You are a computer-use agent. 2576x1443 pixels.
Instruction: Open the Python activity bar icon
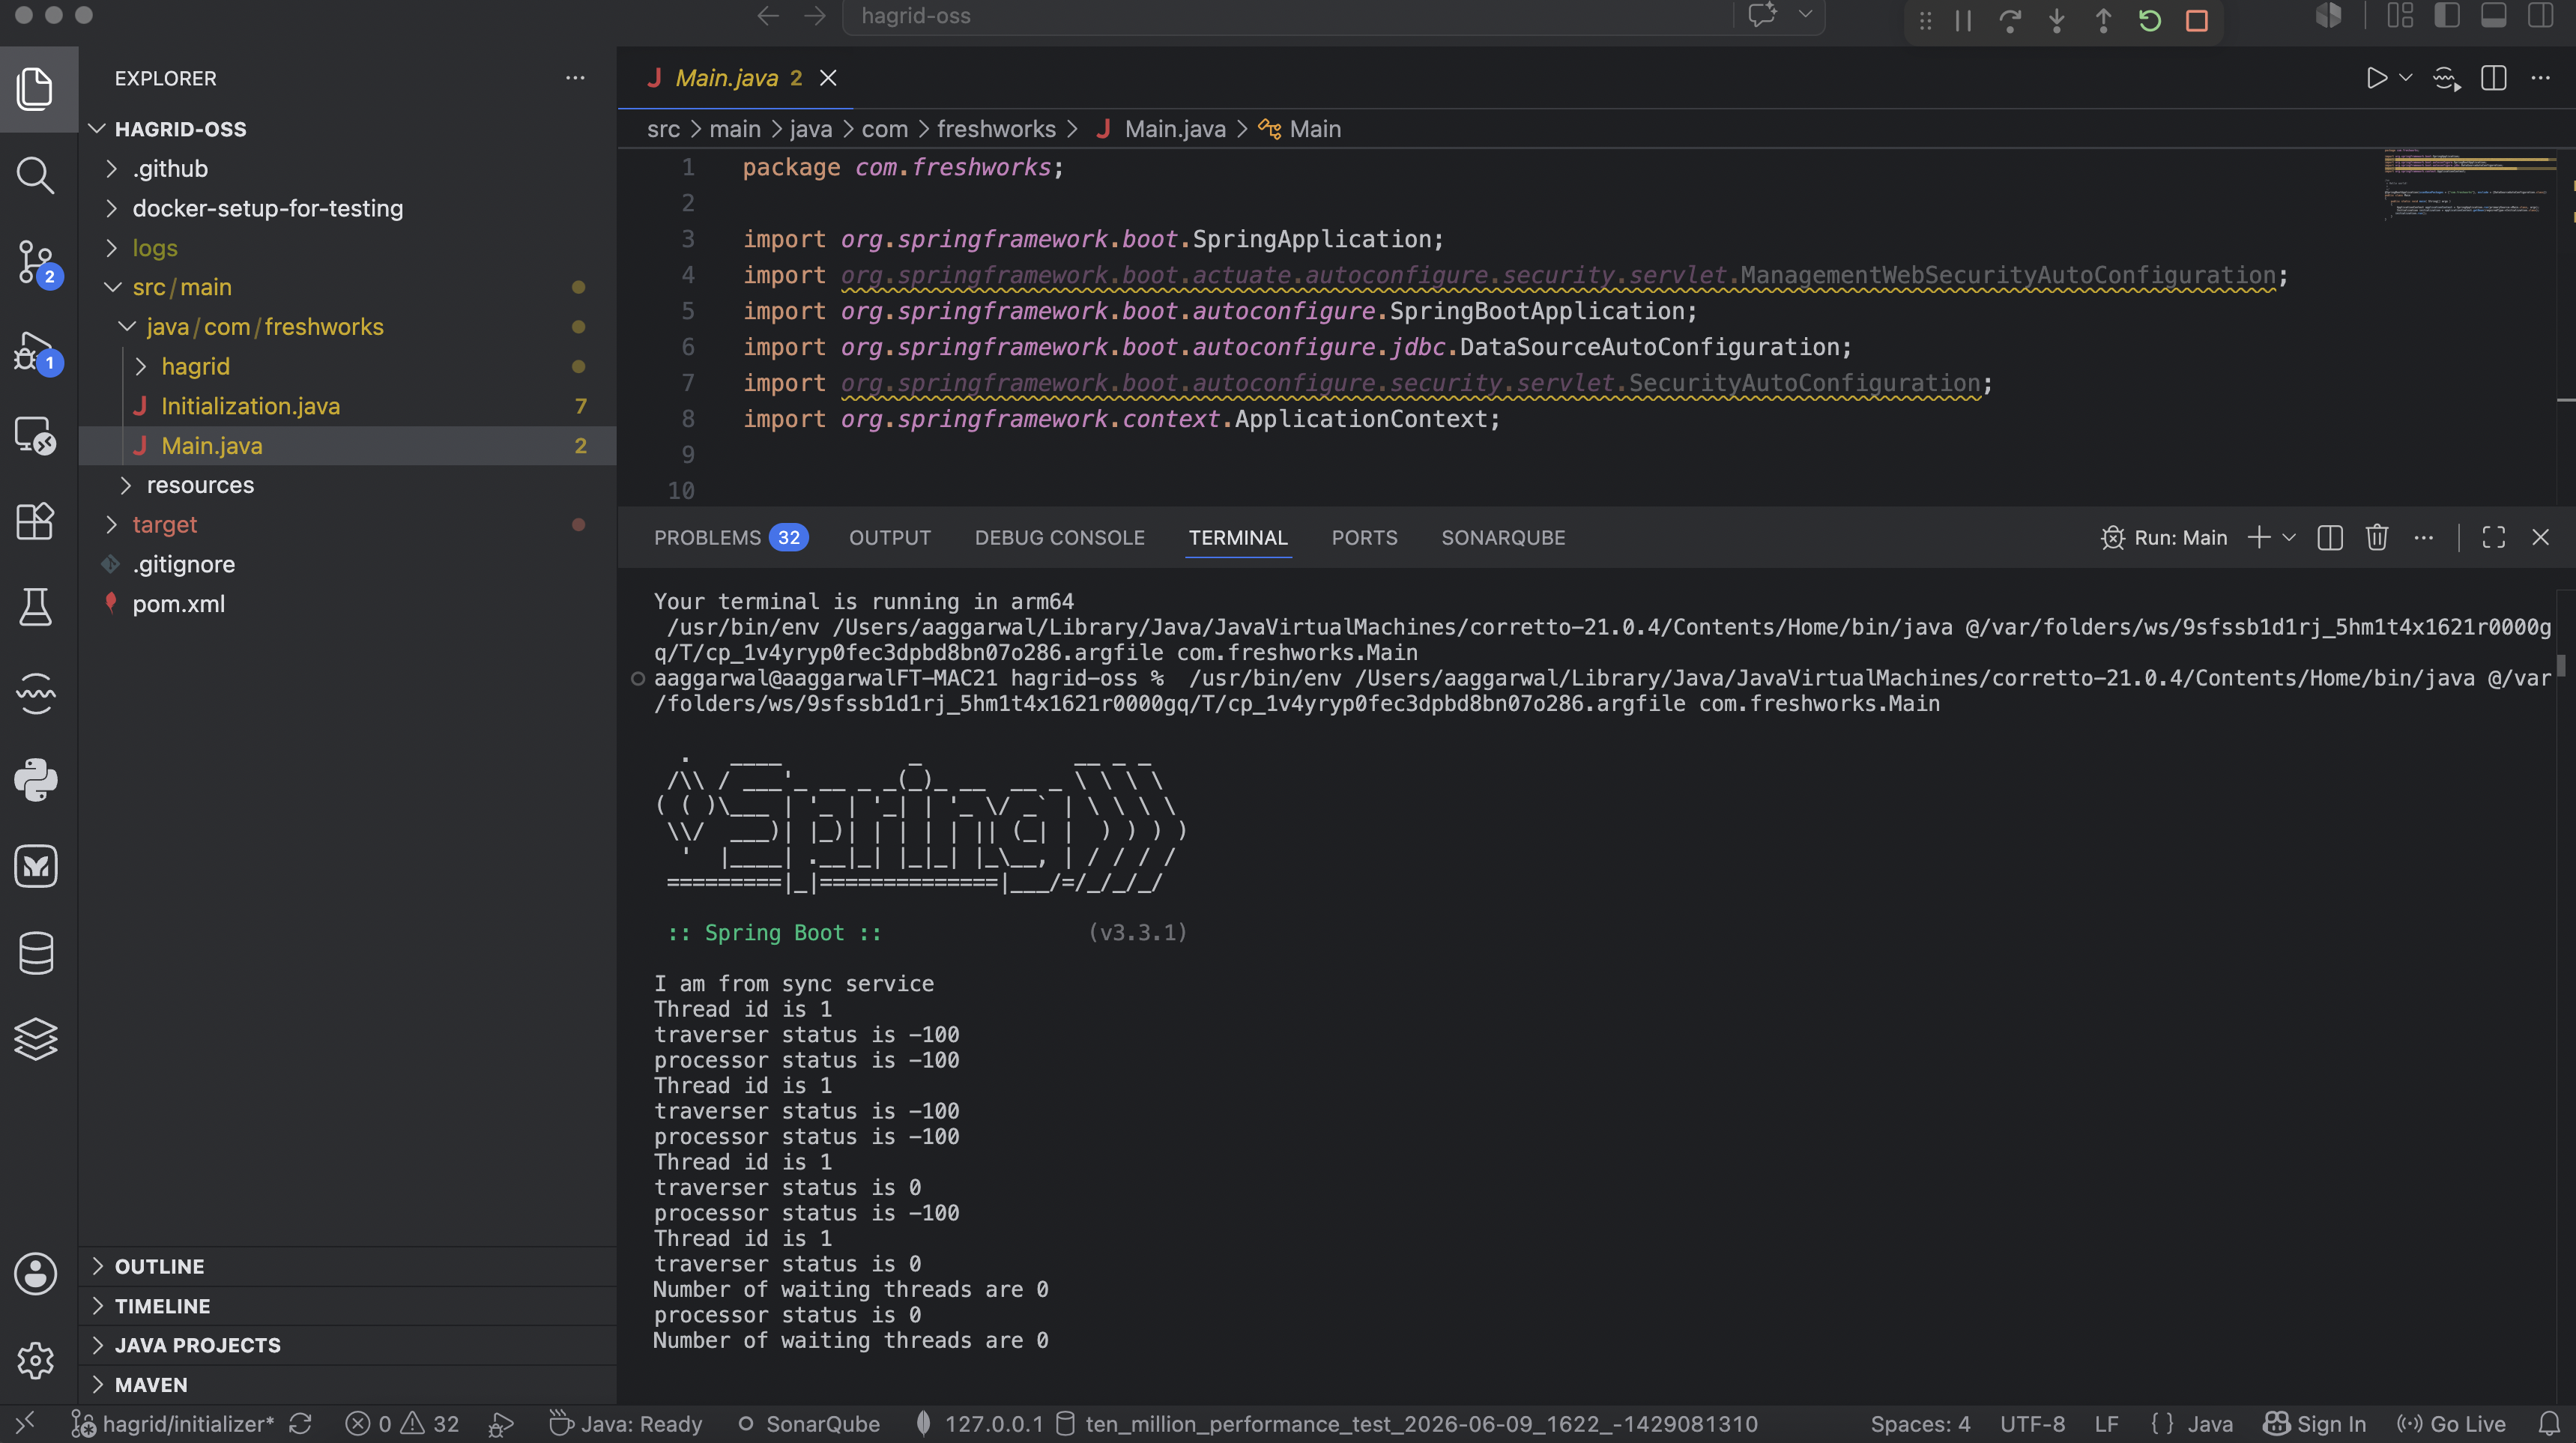coord(36,780)
